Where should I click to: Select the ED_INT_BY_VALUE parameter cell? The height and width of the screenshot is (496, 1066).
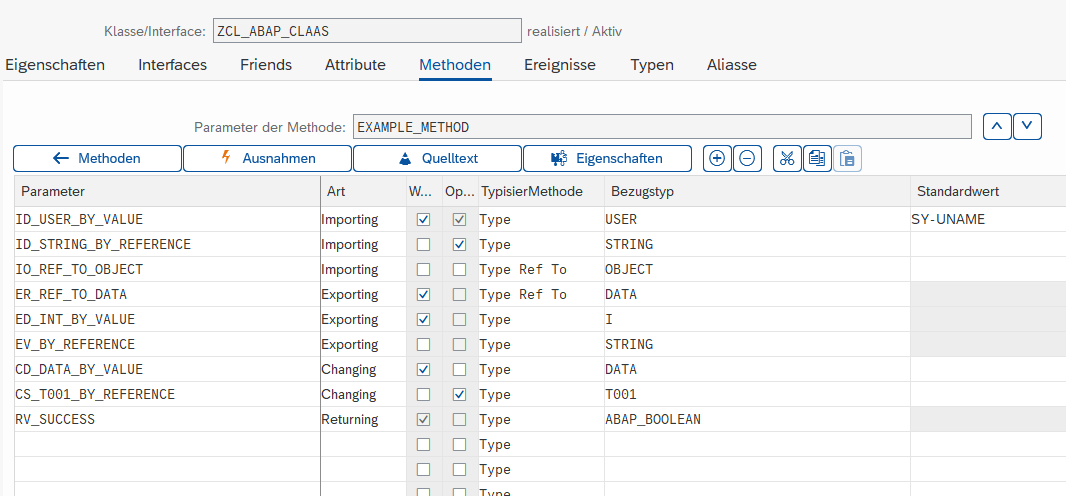tap(167, 319)
